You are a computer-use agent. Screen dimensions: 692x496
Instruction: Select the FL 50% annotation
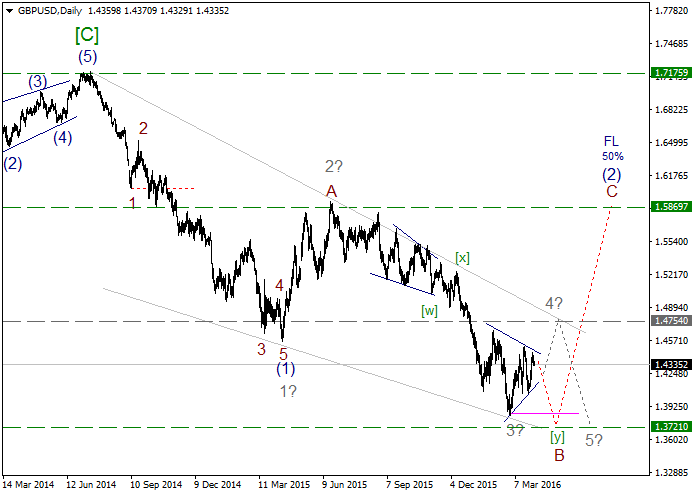click(x=612, y=148)
